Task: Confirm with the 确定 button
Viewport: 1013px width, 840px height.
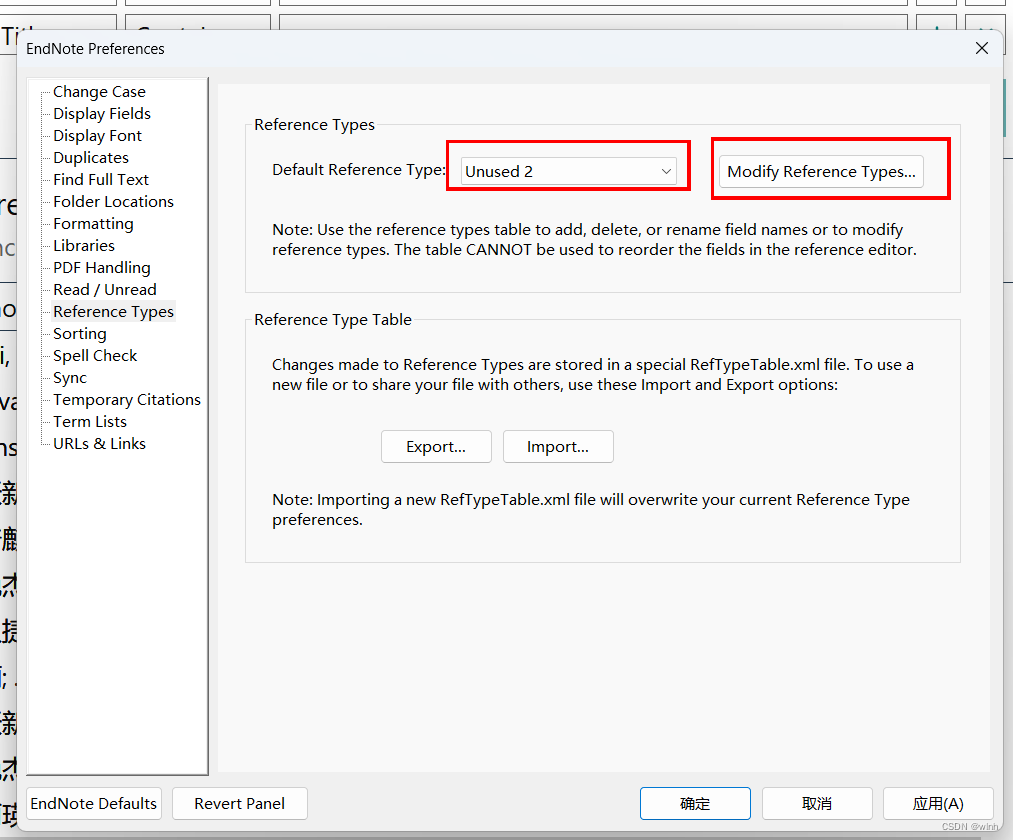Action: pyautogui.click(x=695, y=803)
